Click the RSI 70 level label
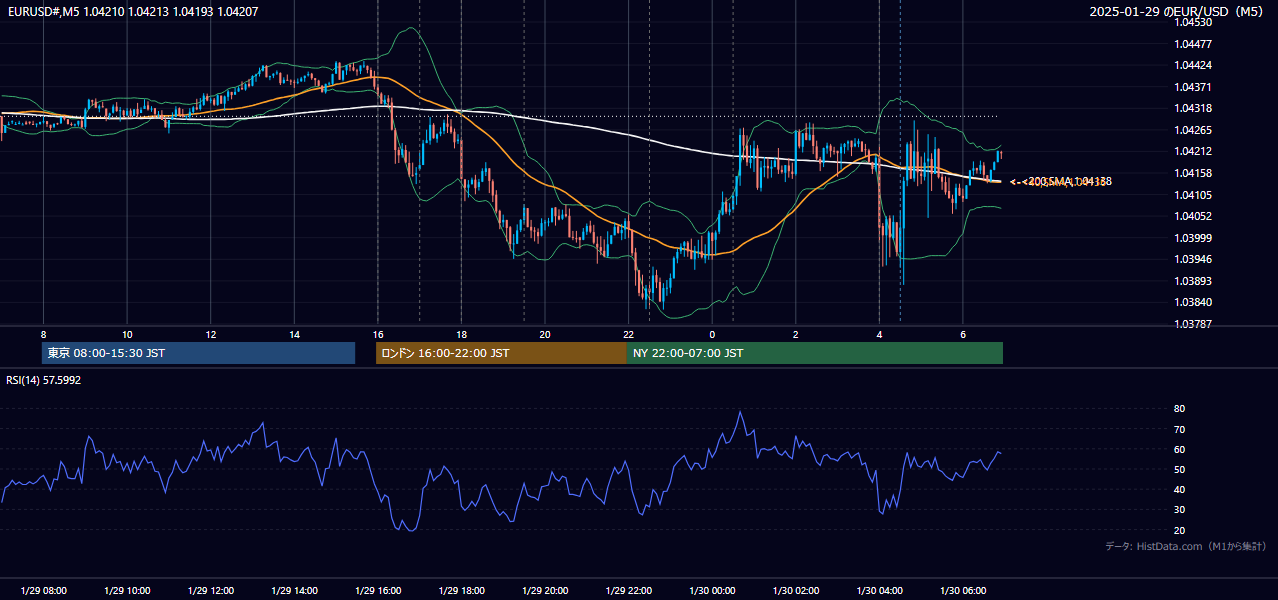The height and width of the screenshot is (600, 1278). tap(1179, 429)
